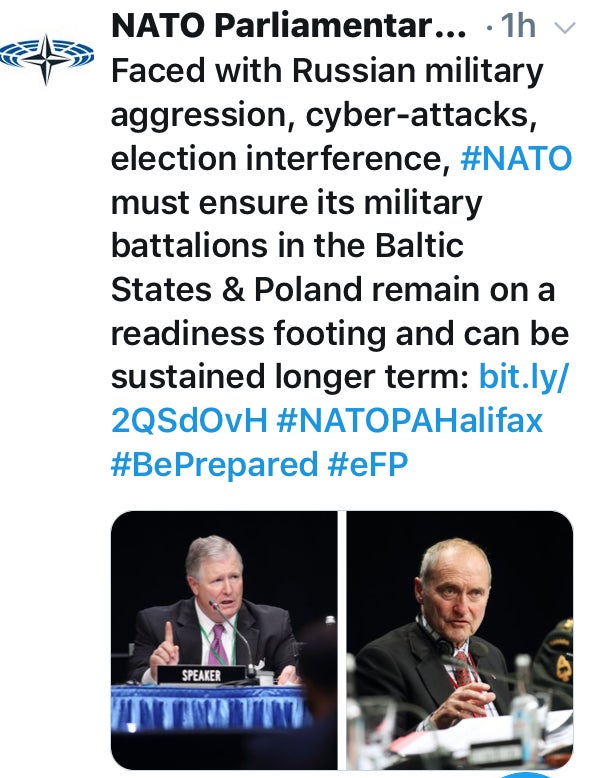
Task: Click the SPEAKER nameplate in the left photo
Action: [201, 675]
